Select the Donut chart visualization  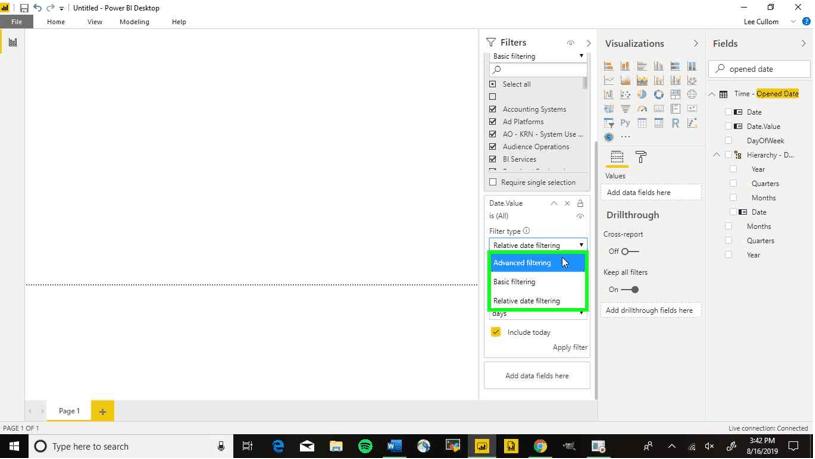coord(659,95)
